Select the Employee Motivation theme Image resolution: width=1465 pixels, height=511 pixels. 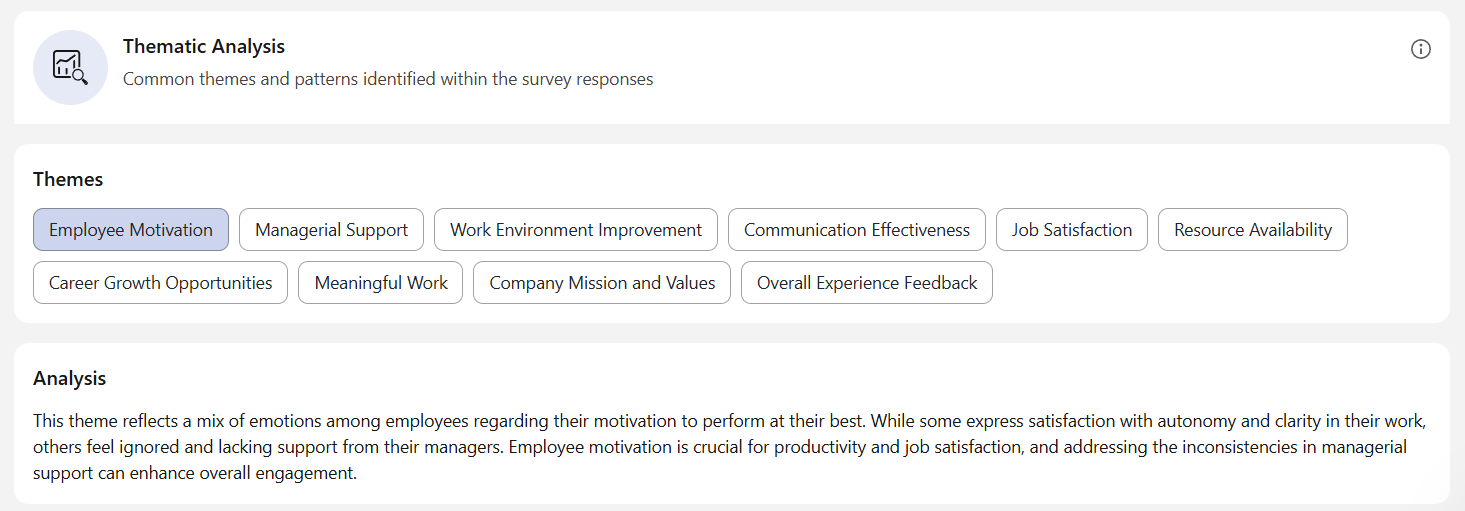coord(131,229)
